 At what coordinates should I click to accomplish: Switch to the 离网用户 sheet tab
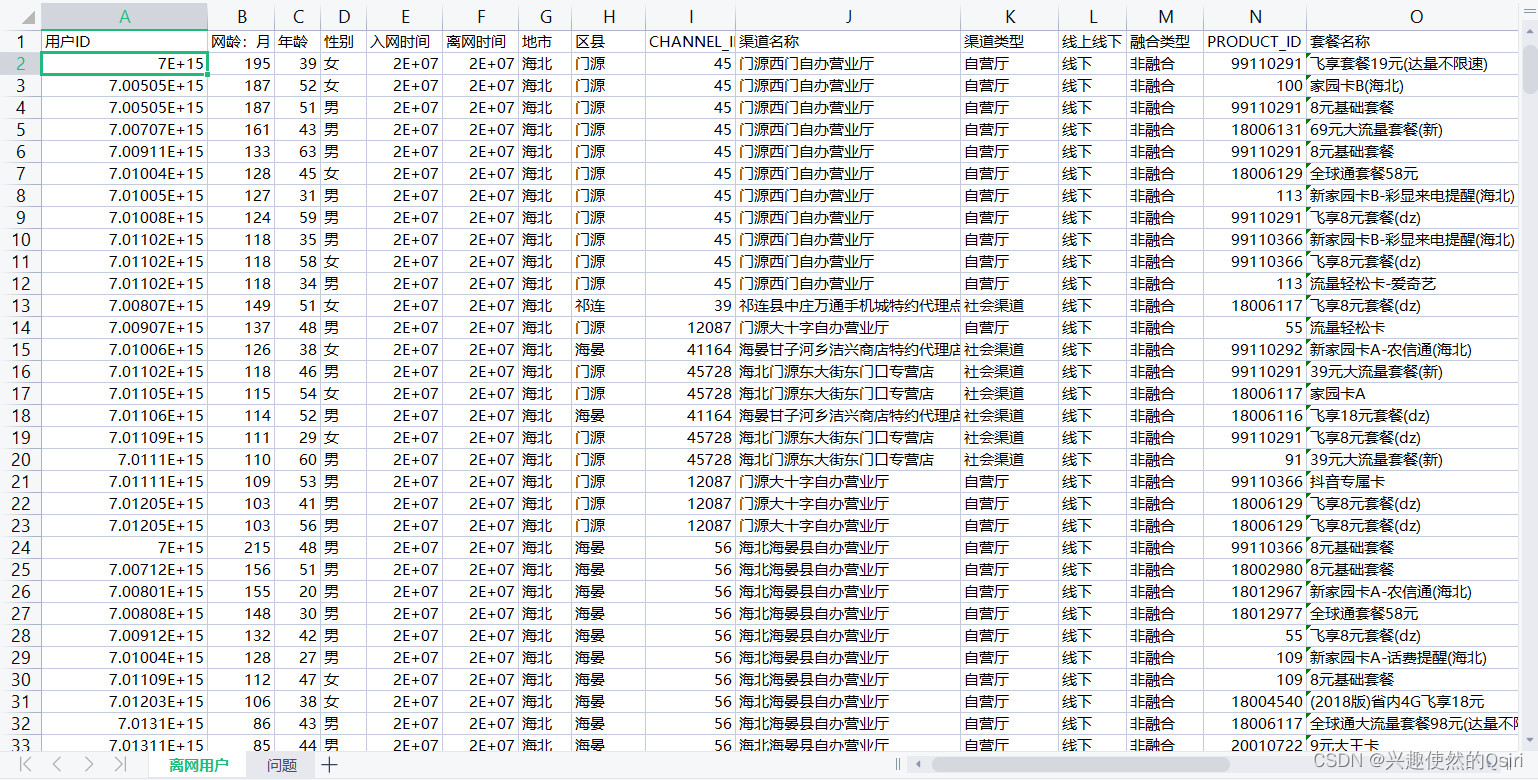click(x=198, y=765)
